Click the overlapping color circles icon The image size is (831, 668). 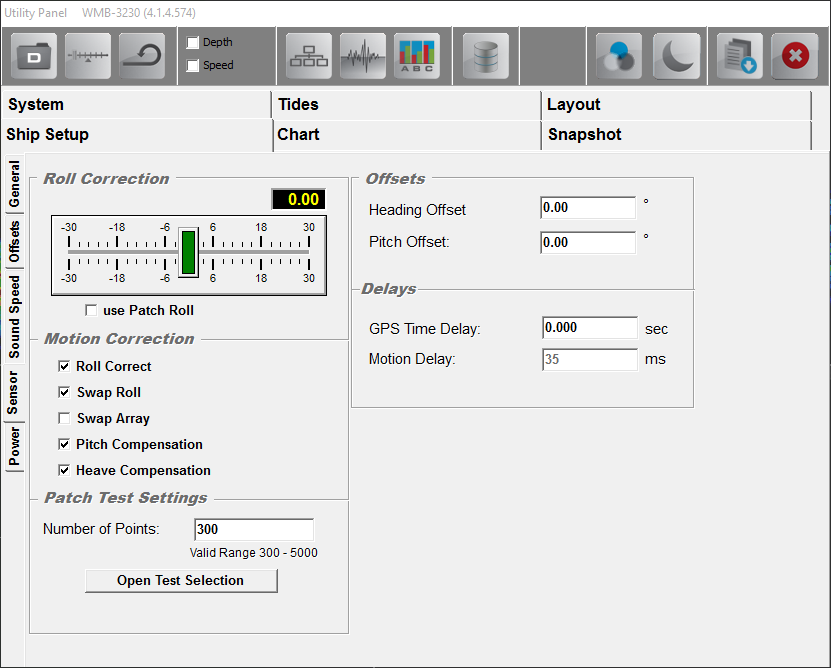(x=619, y=56)
